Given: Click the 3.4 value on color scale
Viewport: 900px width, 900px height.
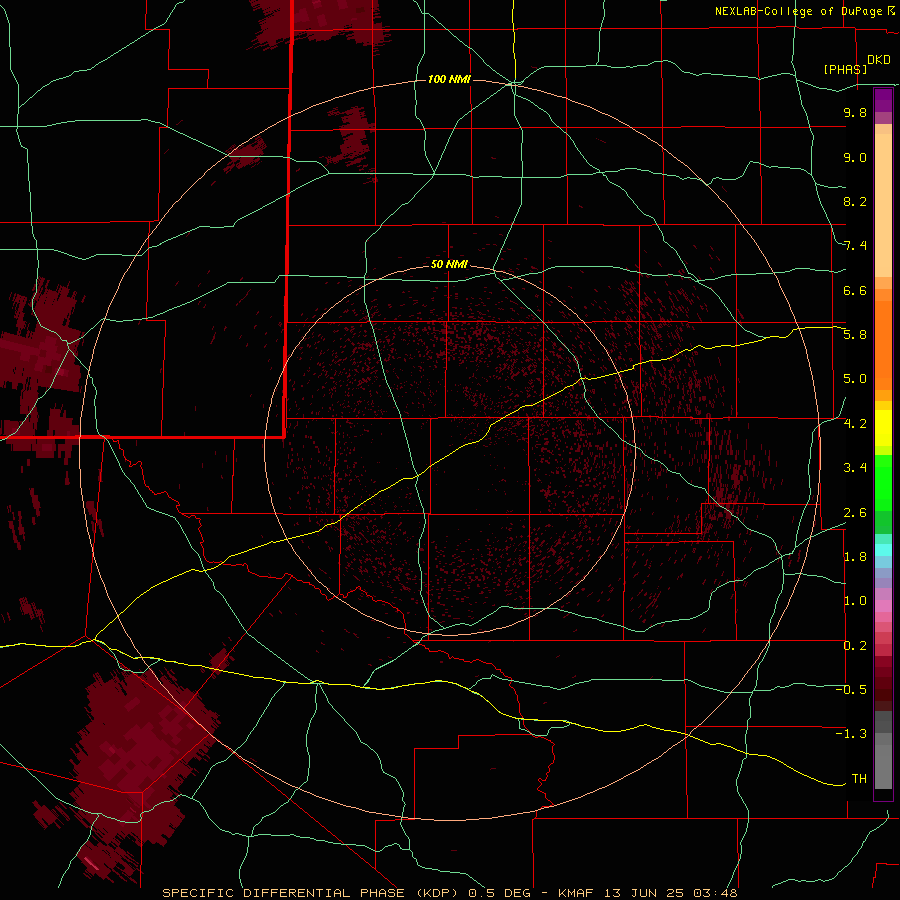Looking at the screenshot, I should [x=855, y=468].
